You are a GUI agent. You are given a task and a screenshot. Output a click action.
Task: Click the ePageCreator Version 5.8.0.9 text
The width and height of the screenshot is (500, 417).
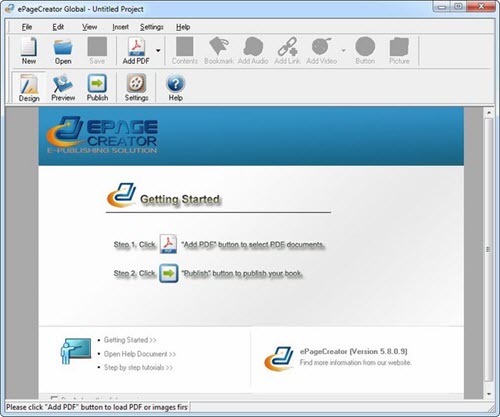[354, 351]
